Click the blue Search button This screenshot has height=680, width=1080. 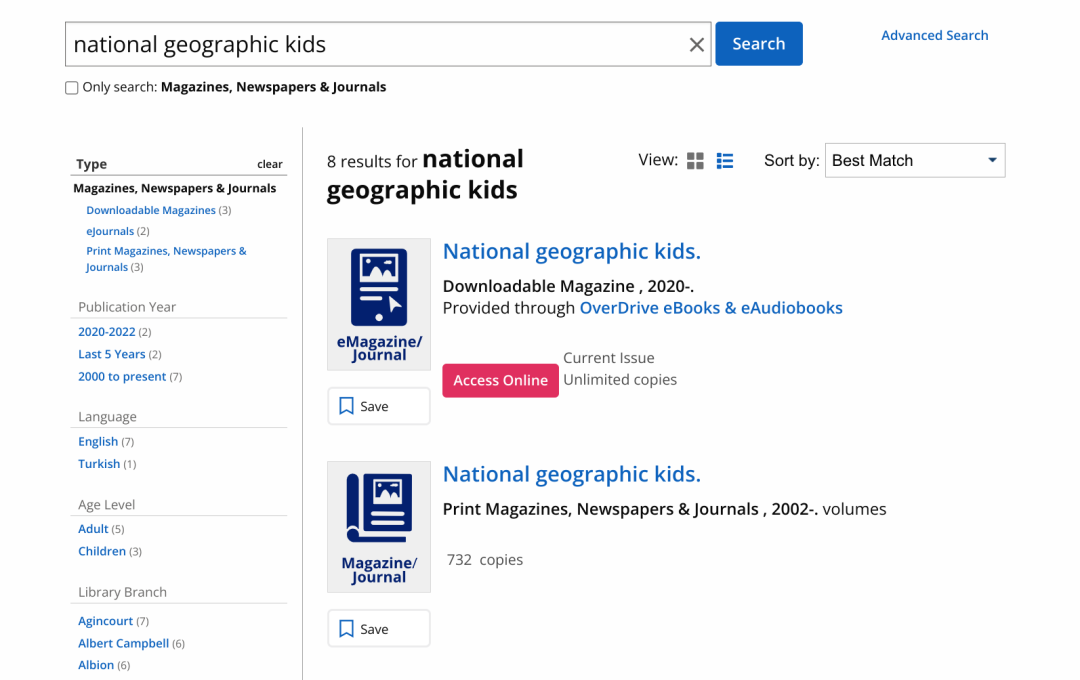pos(758,44)
